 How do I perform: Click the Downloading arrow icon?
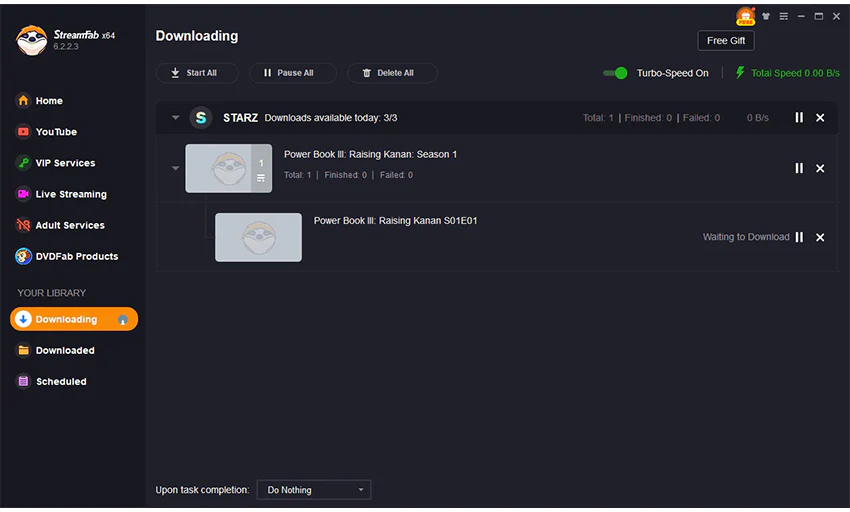[23, 319]
